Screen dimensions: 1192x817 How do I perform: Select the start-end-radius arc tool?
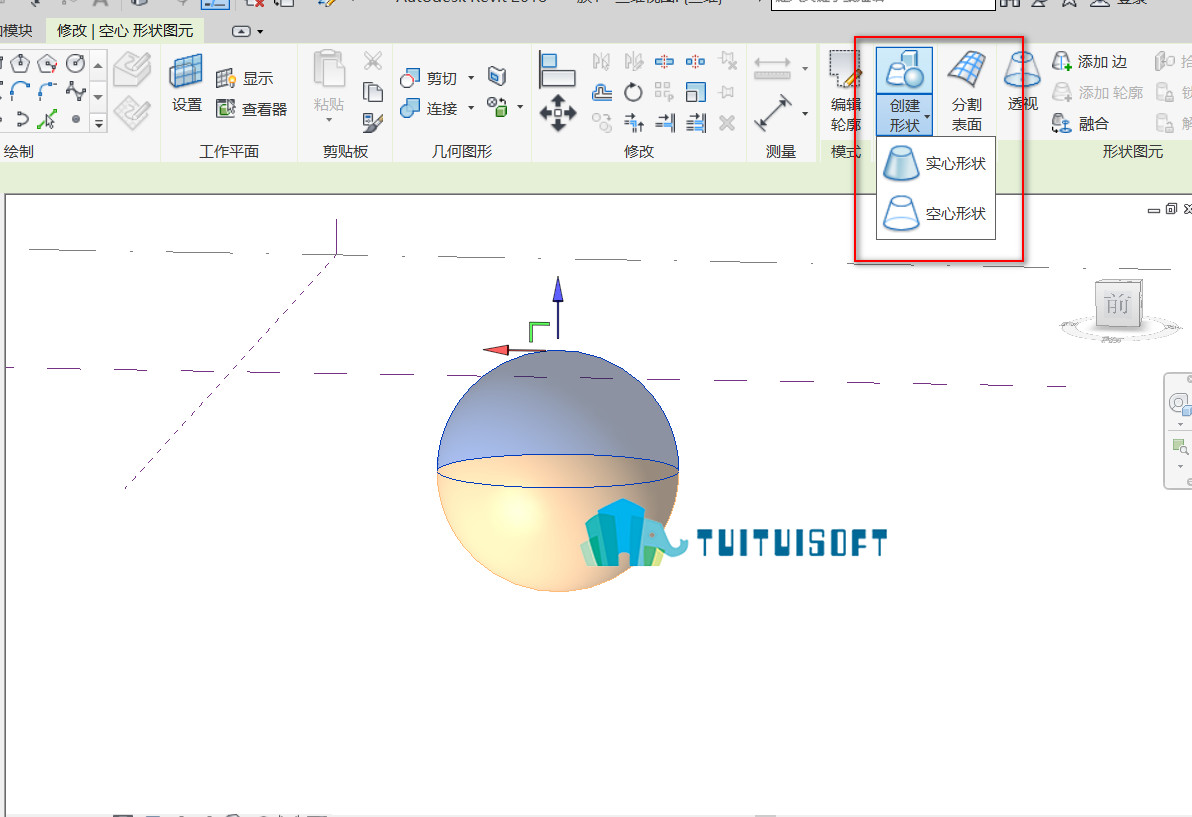tap(21, 91)
